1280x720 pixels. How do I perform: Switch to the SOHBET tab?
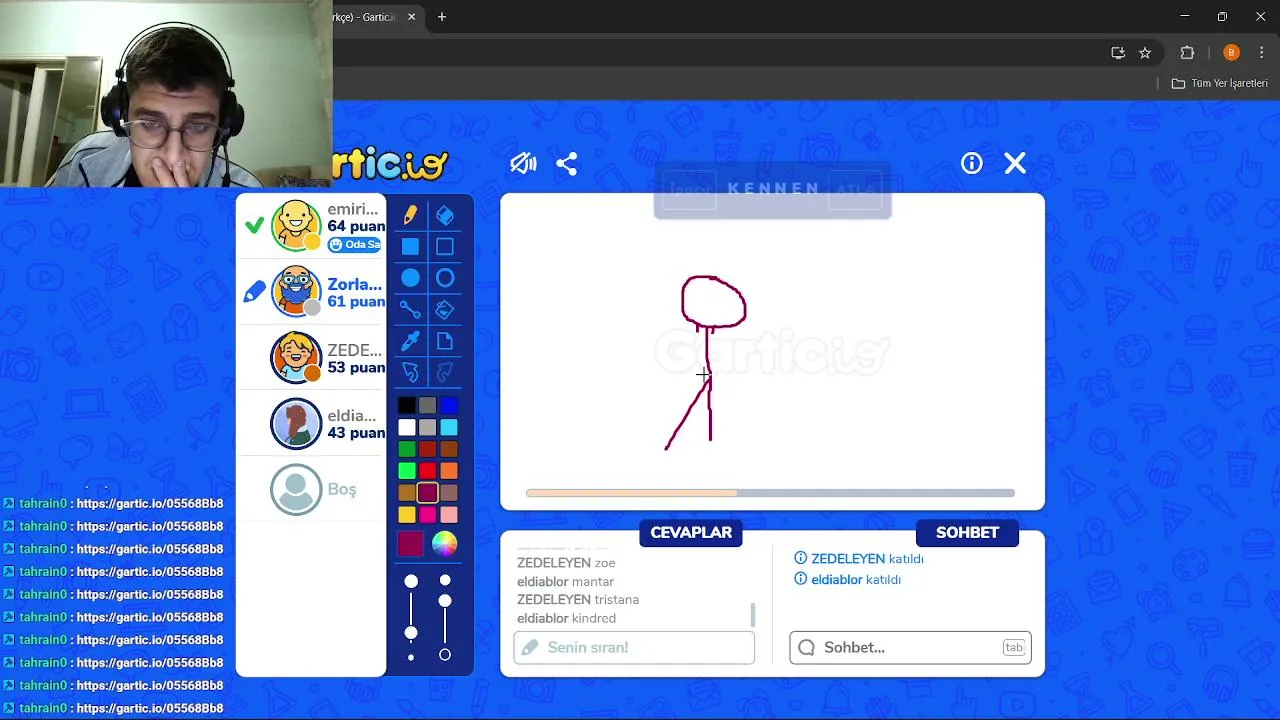967,533
